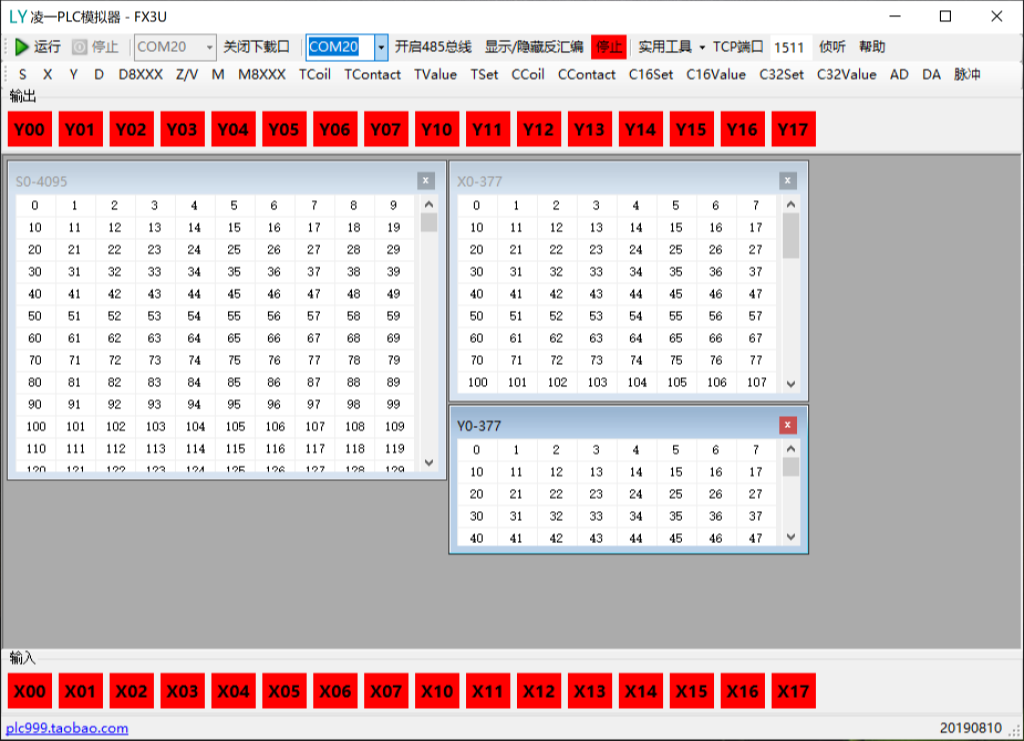Toggle input X17 switch
This screenshot has width=1024, height=741.
(793, 691)
